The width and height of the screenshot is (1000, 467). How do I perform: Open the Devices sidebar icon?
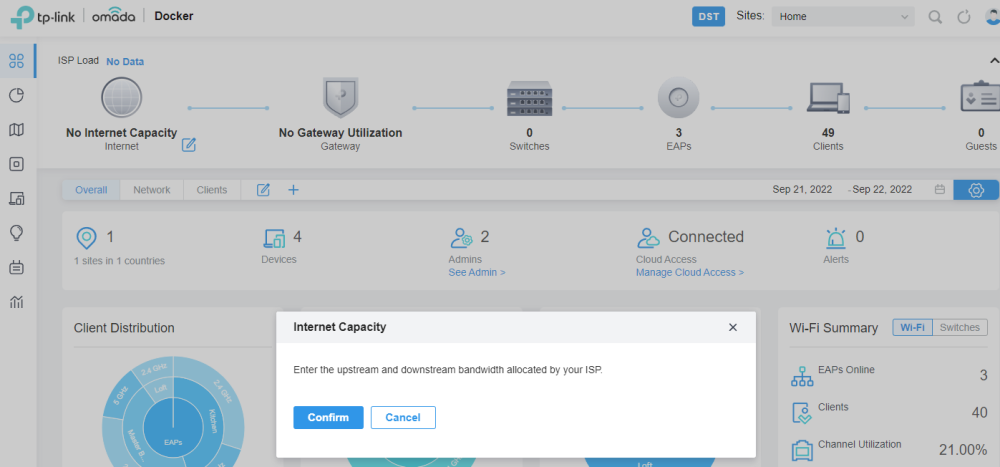coord(17,165)
